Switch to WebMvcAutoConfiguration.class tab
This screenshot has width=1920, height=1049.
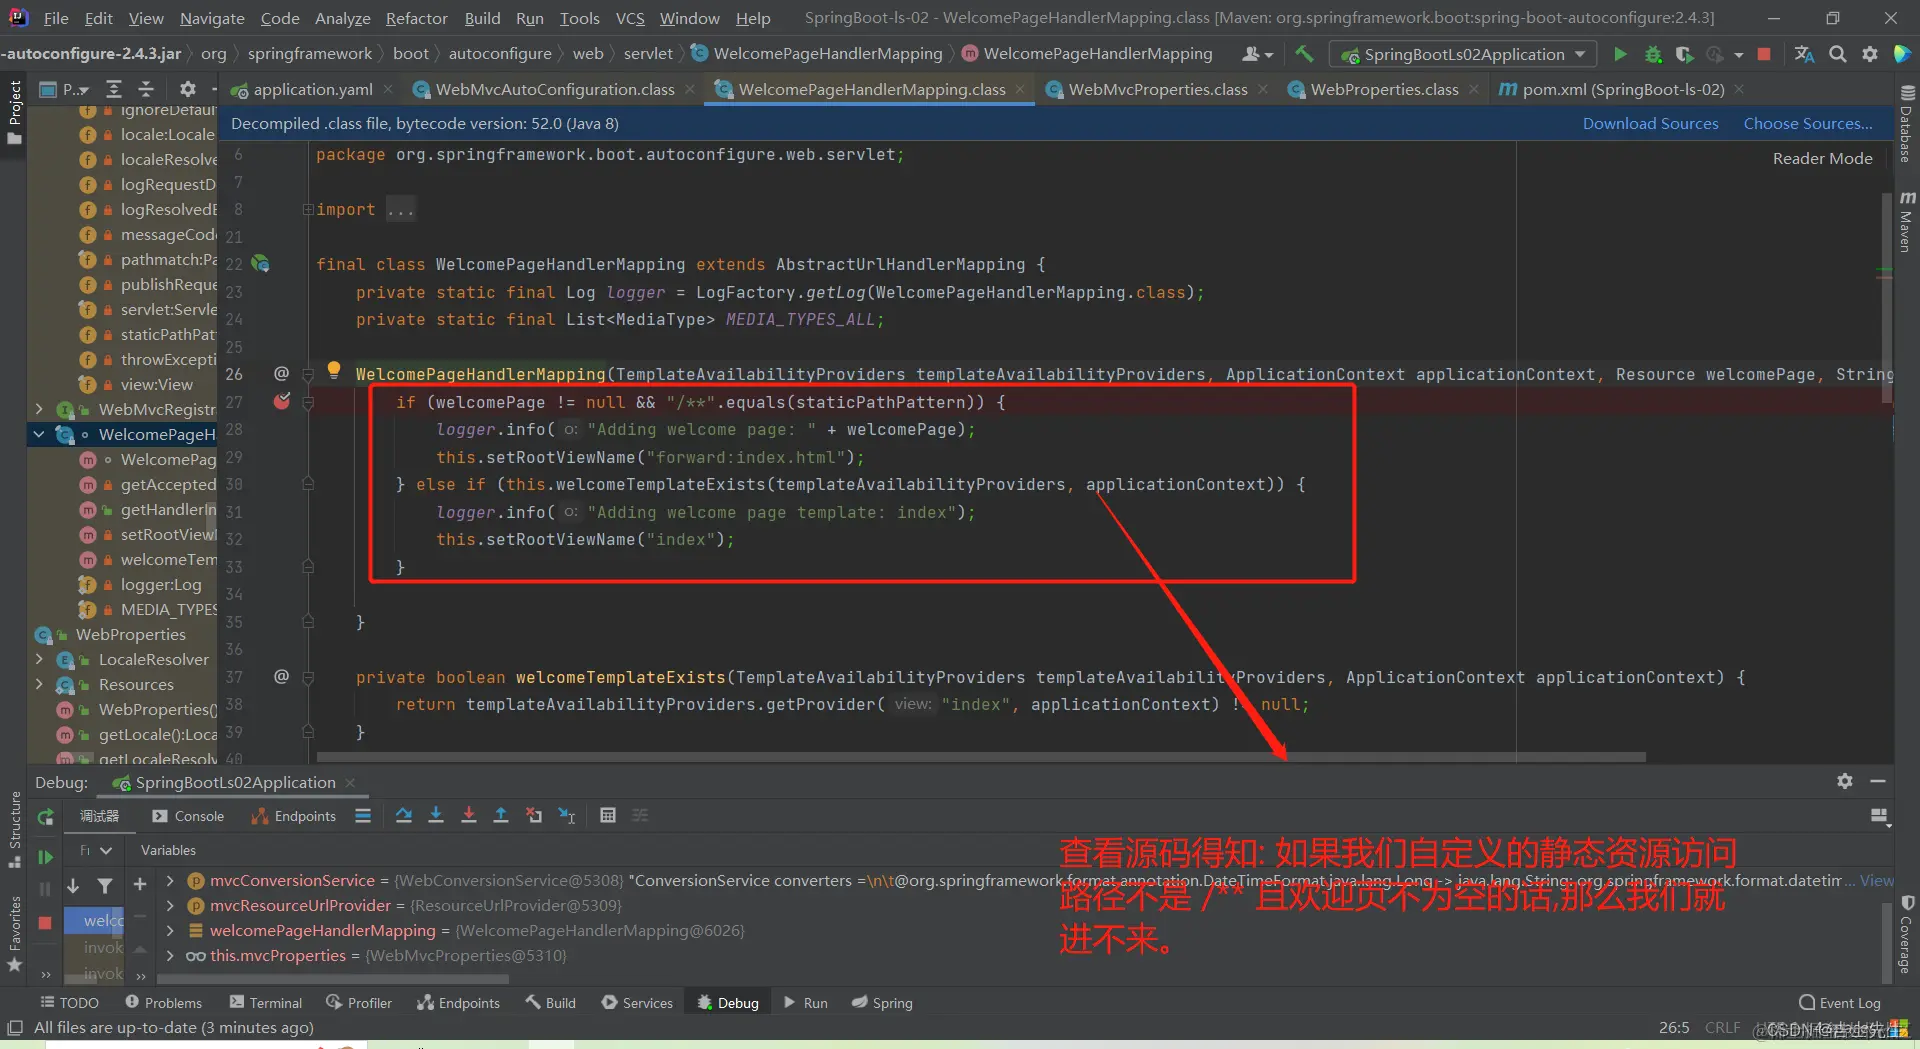555,89
